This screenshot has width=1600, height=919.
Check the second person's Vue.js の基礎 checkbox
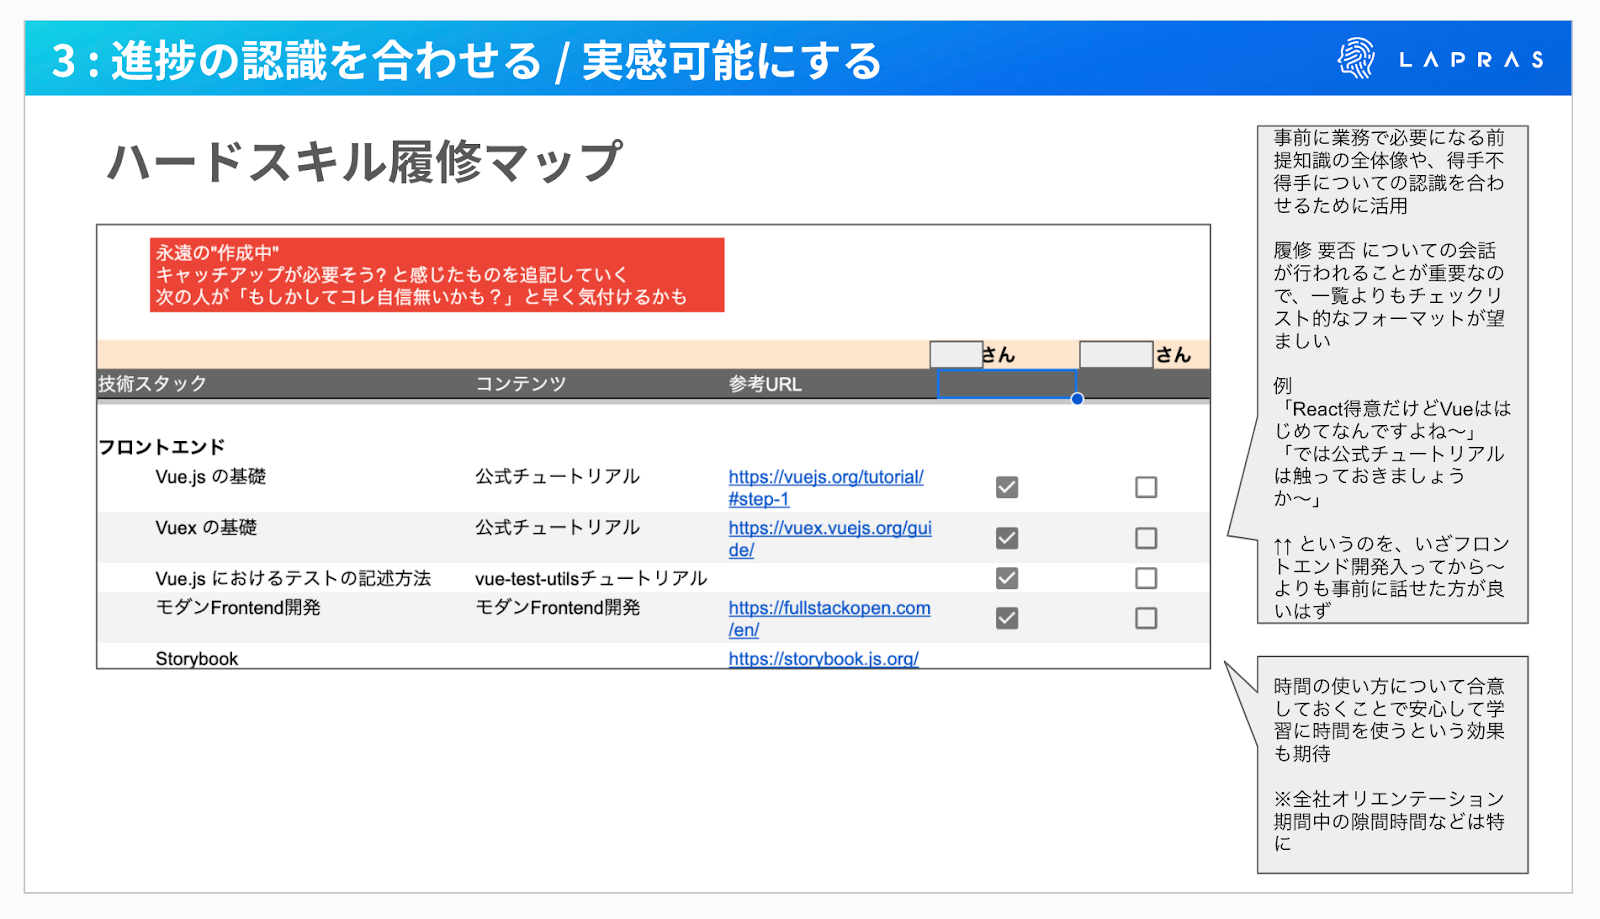coord(1146,487)
